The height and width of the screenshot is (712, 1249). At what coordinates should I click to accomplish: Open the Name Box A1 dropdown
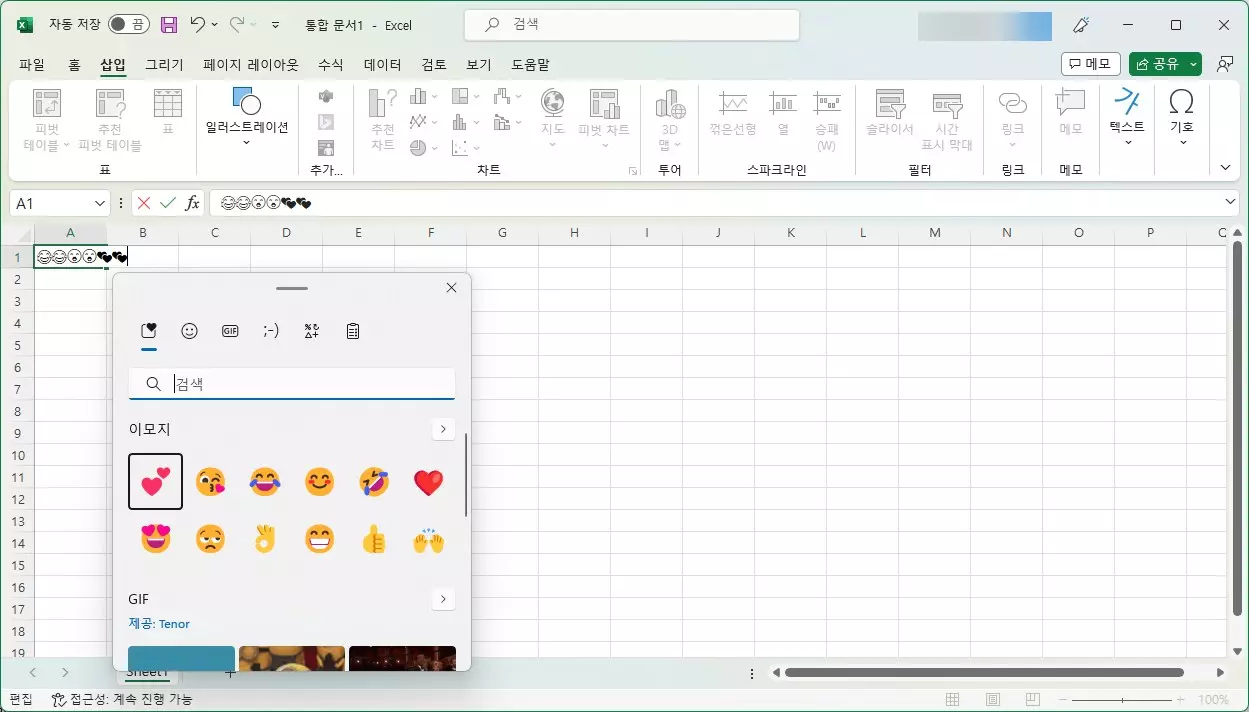[99, 203]
